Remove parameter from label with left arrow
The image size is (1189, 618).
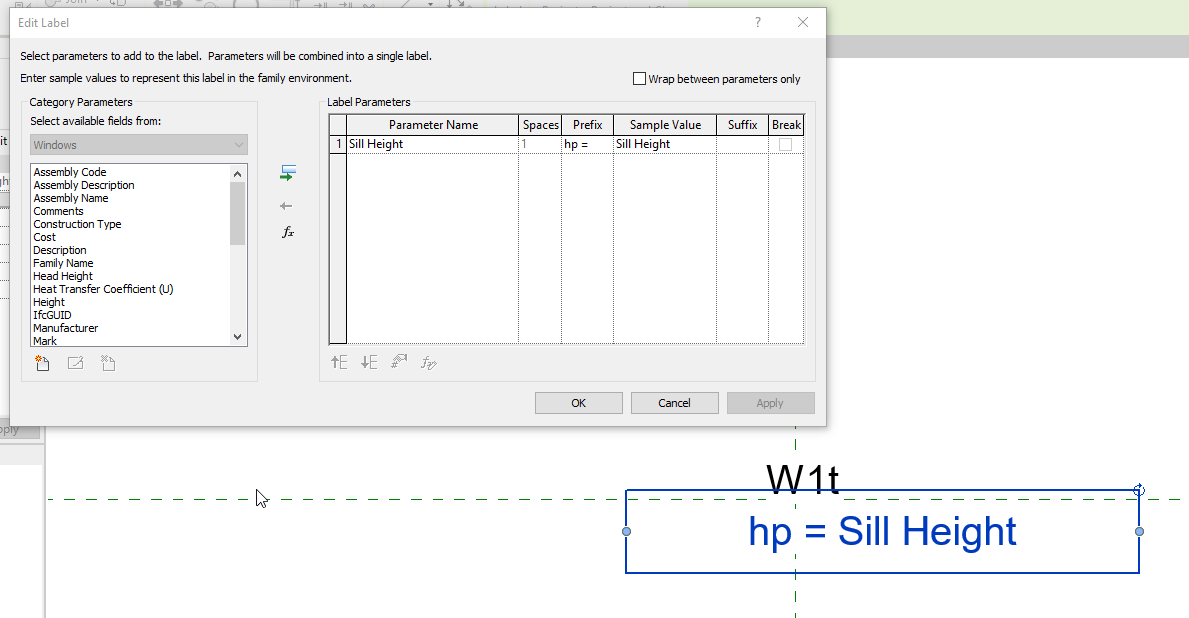click(287, 206)
